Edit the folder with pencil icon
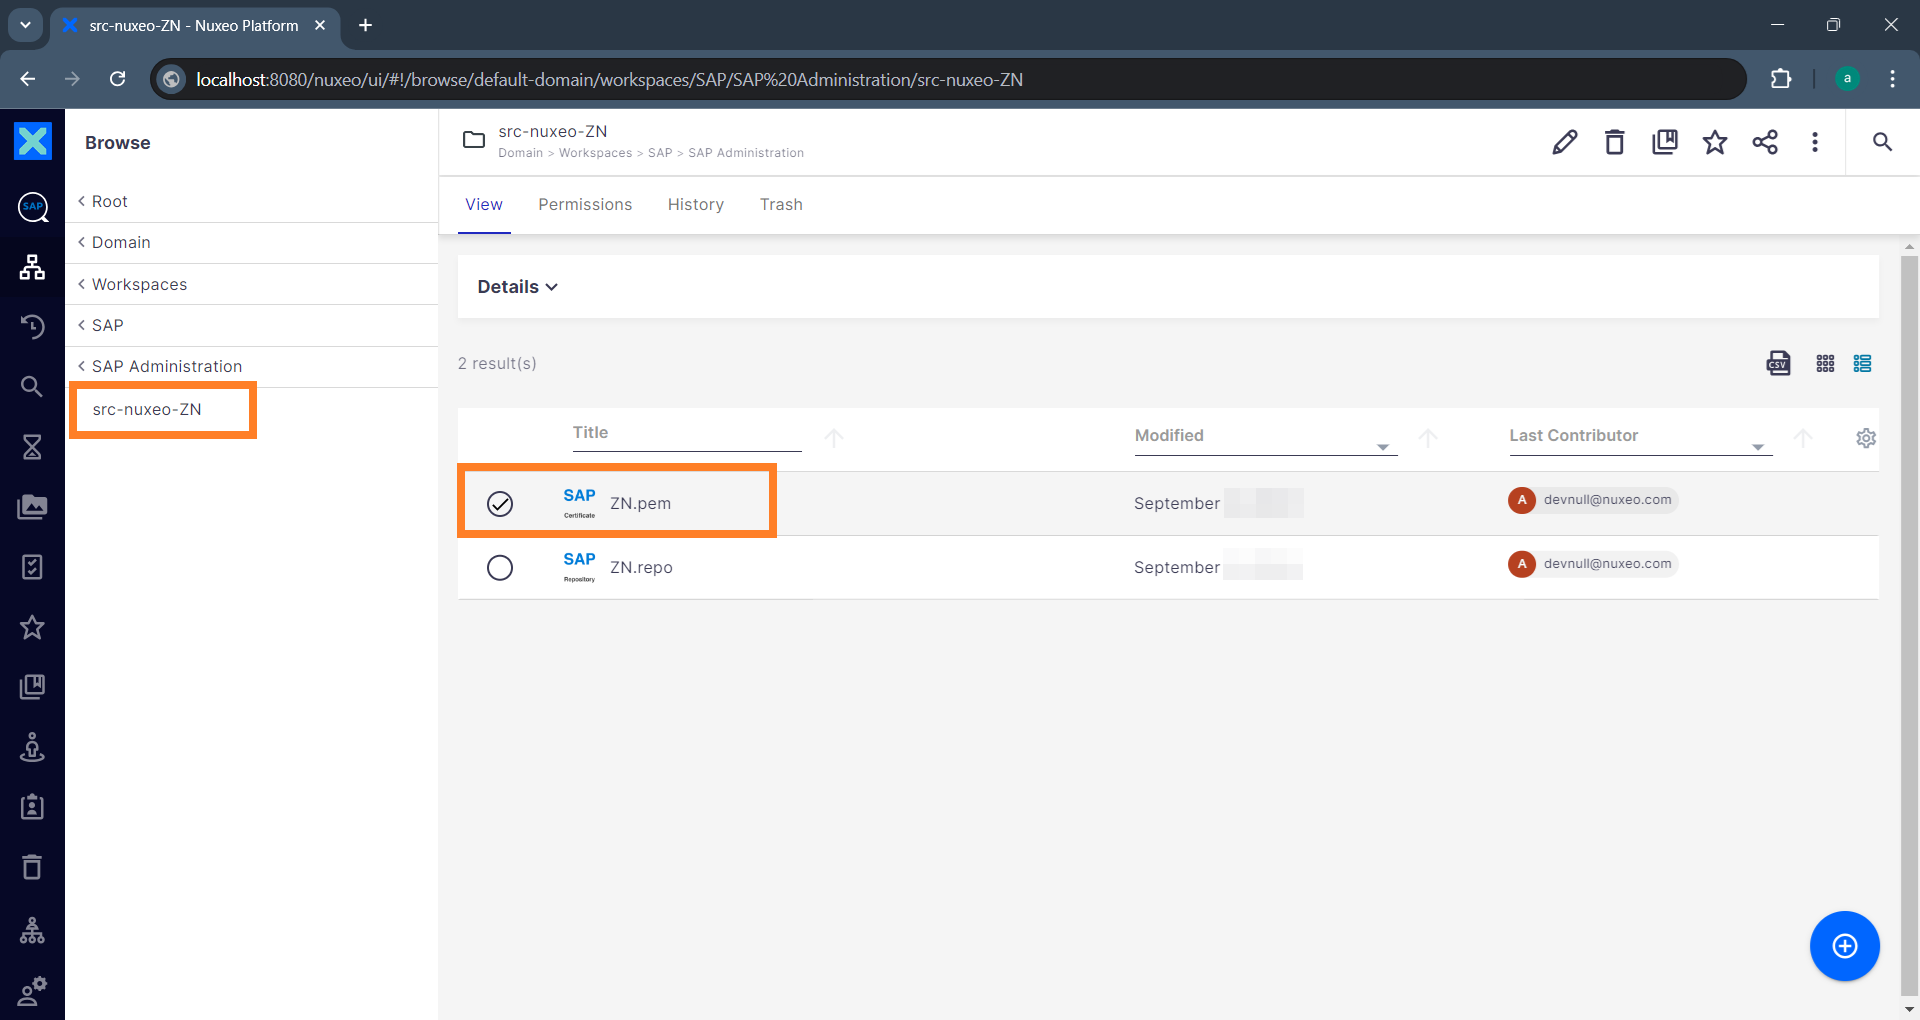The image size is (1920, 1020). [x=1565, y=142]
